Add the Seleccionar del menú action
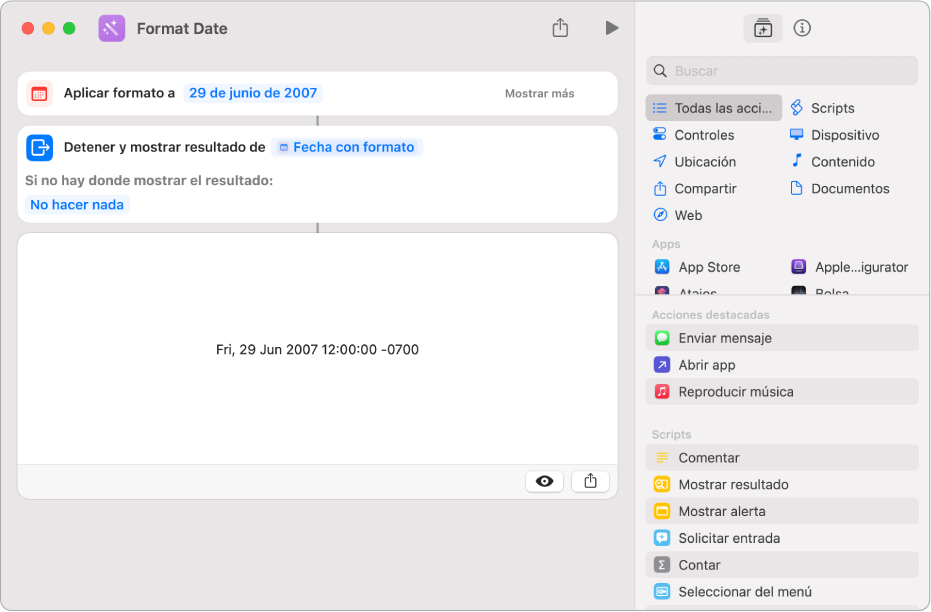The image size is (931, 612). pyautogui.click(x=782, y=592)
